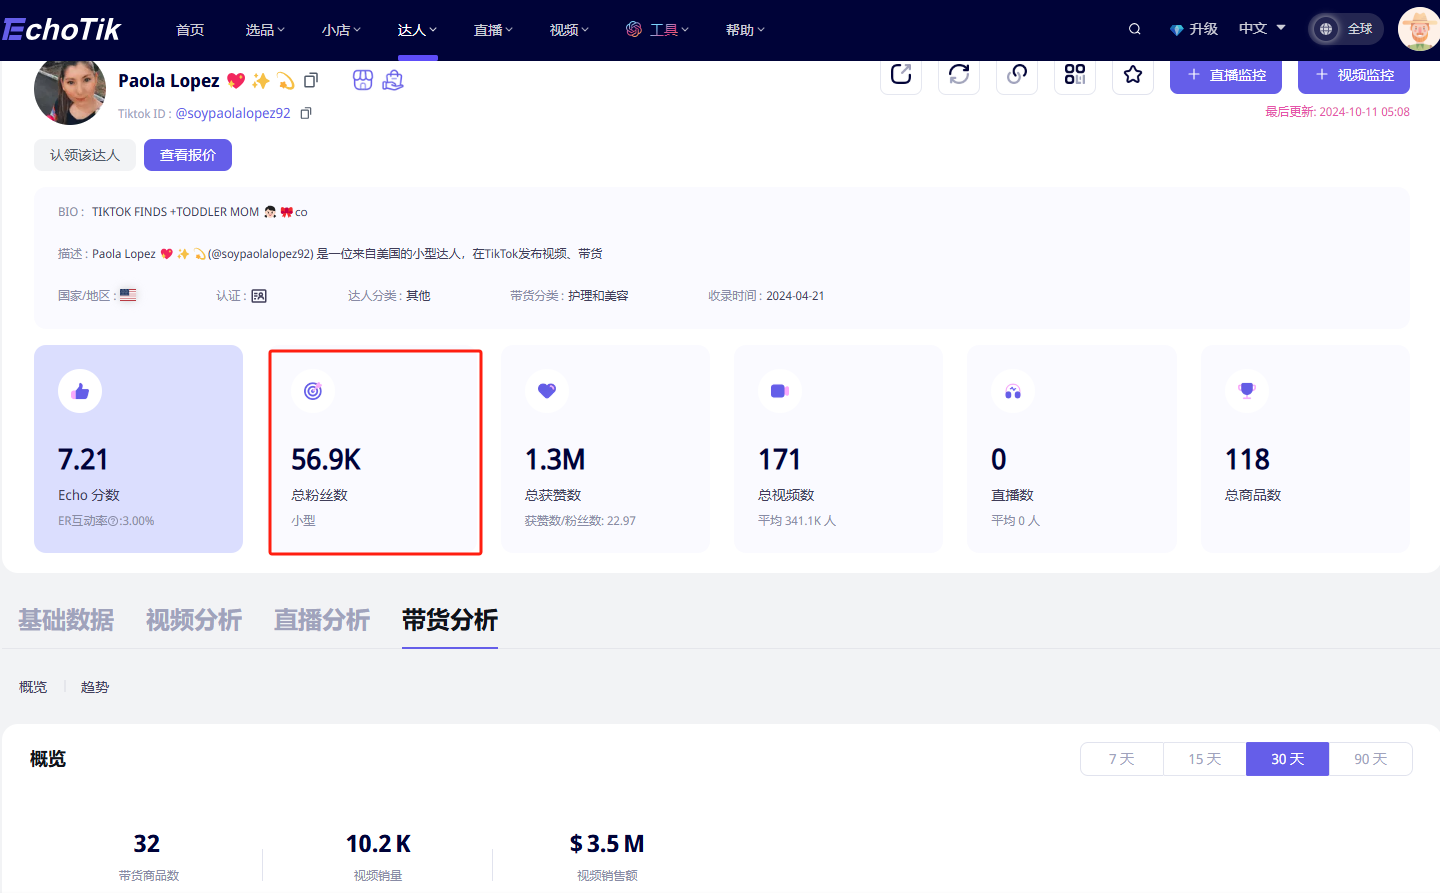Click the 171 总视频数 value
This screenshot has height=893, width=1440.
[x=780, y=460]
